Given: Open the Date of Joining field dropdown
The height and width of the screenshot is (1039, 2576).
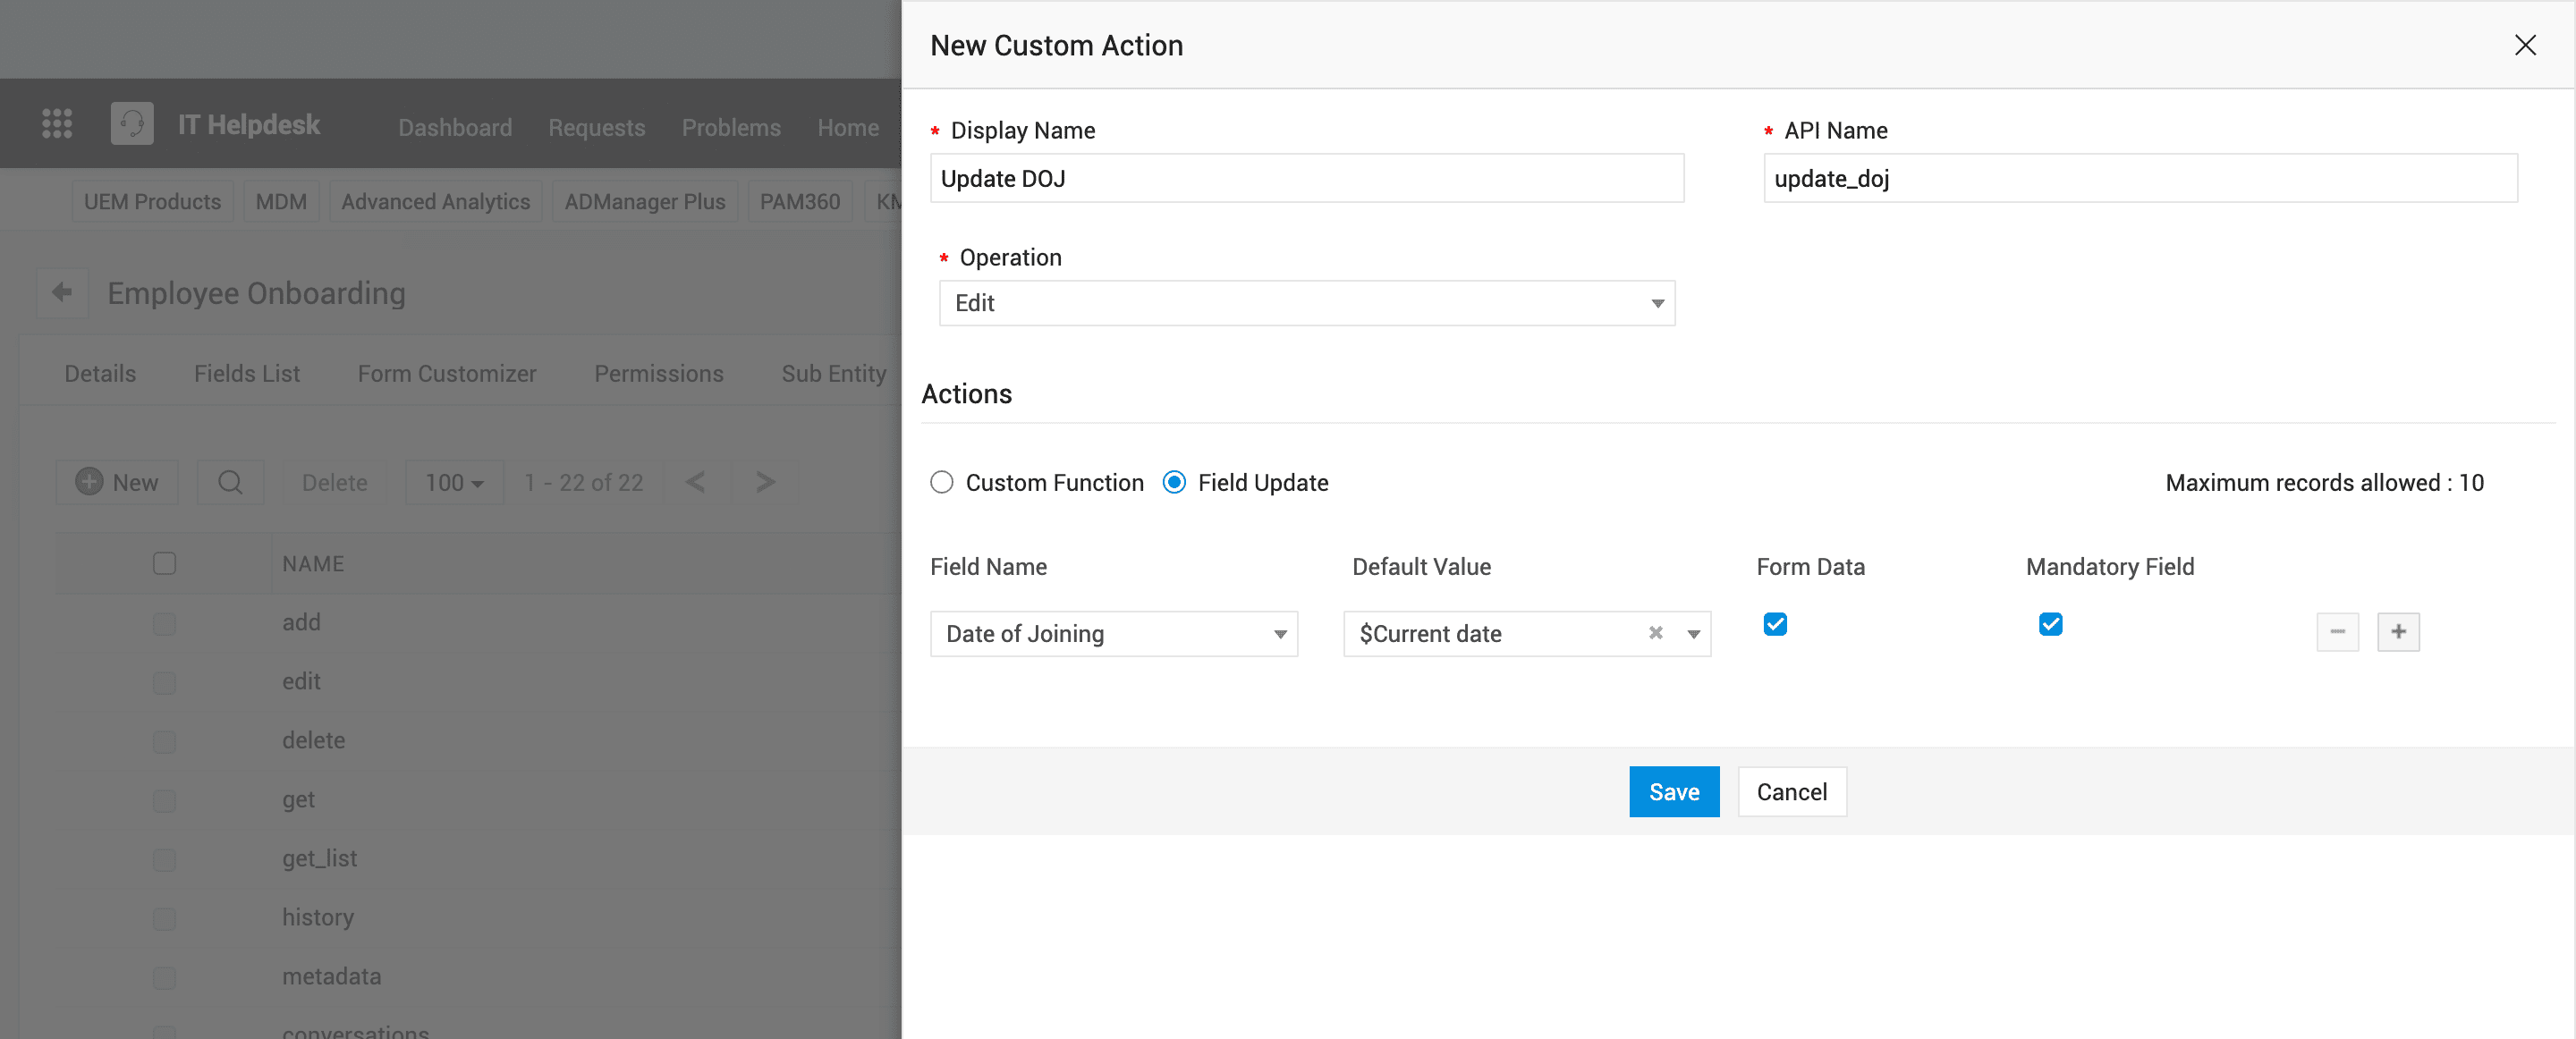Looking at the screenshot, I should coord(1113,634).
